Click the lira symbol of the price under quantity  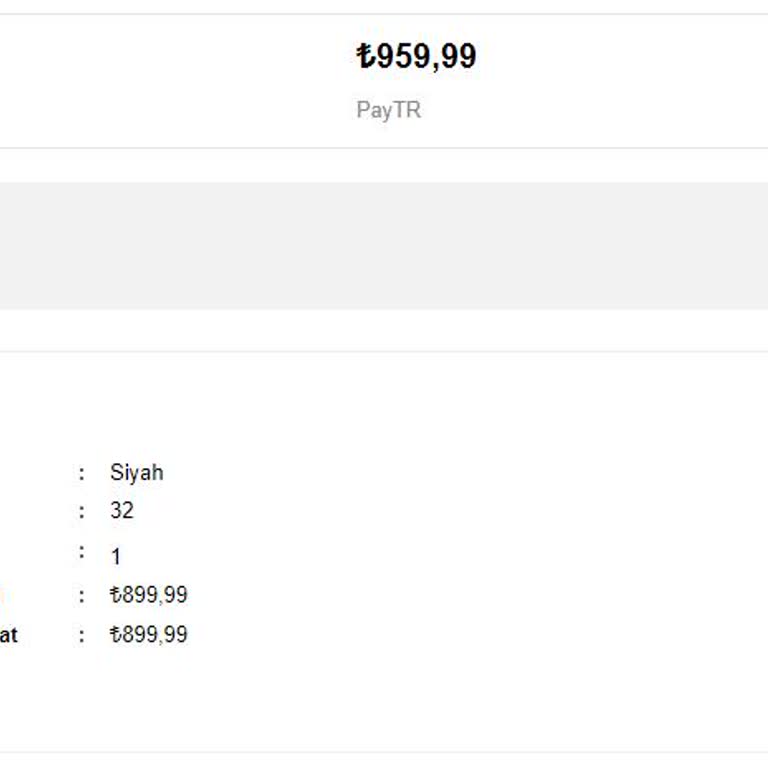click(x=115, y=596)
